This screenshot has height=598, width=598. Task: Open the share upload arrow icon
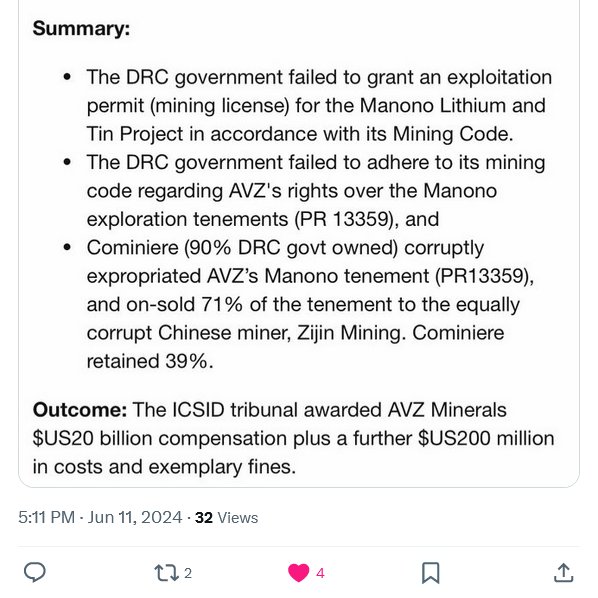tap(563, 573)
